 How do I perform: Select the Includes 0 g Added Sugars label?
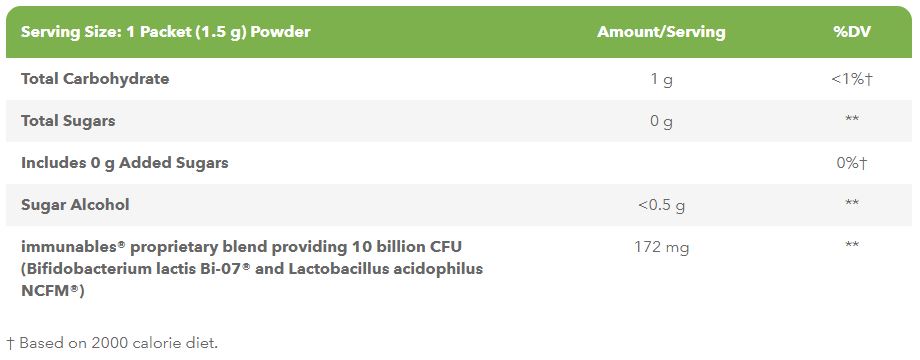pos(124,163)
